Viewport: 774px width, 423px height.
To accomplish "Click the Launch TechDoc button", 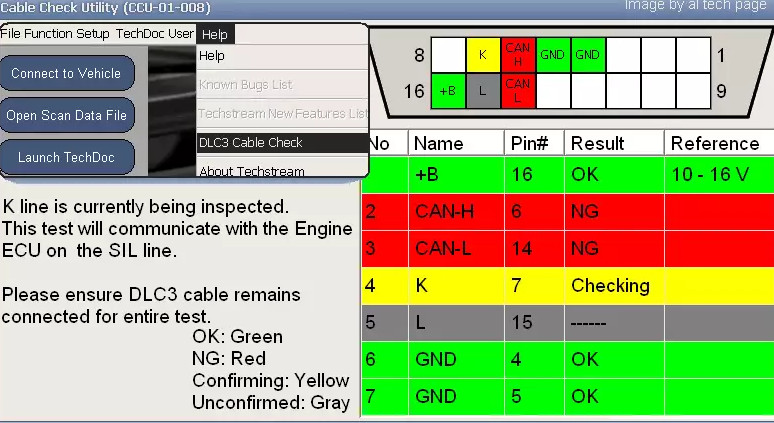I will tap(67, 158).
